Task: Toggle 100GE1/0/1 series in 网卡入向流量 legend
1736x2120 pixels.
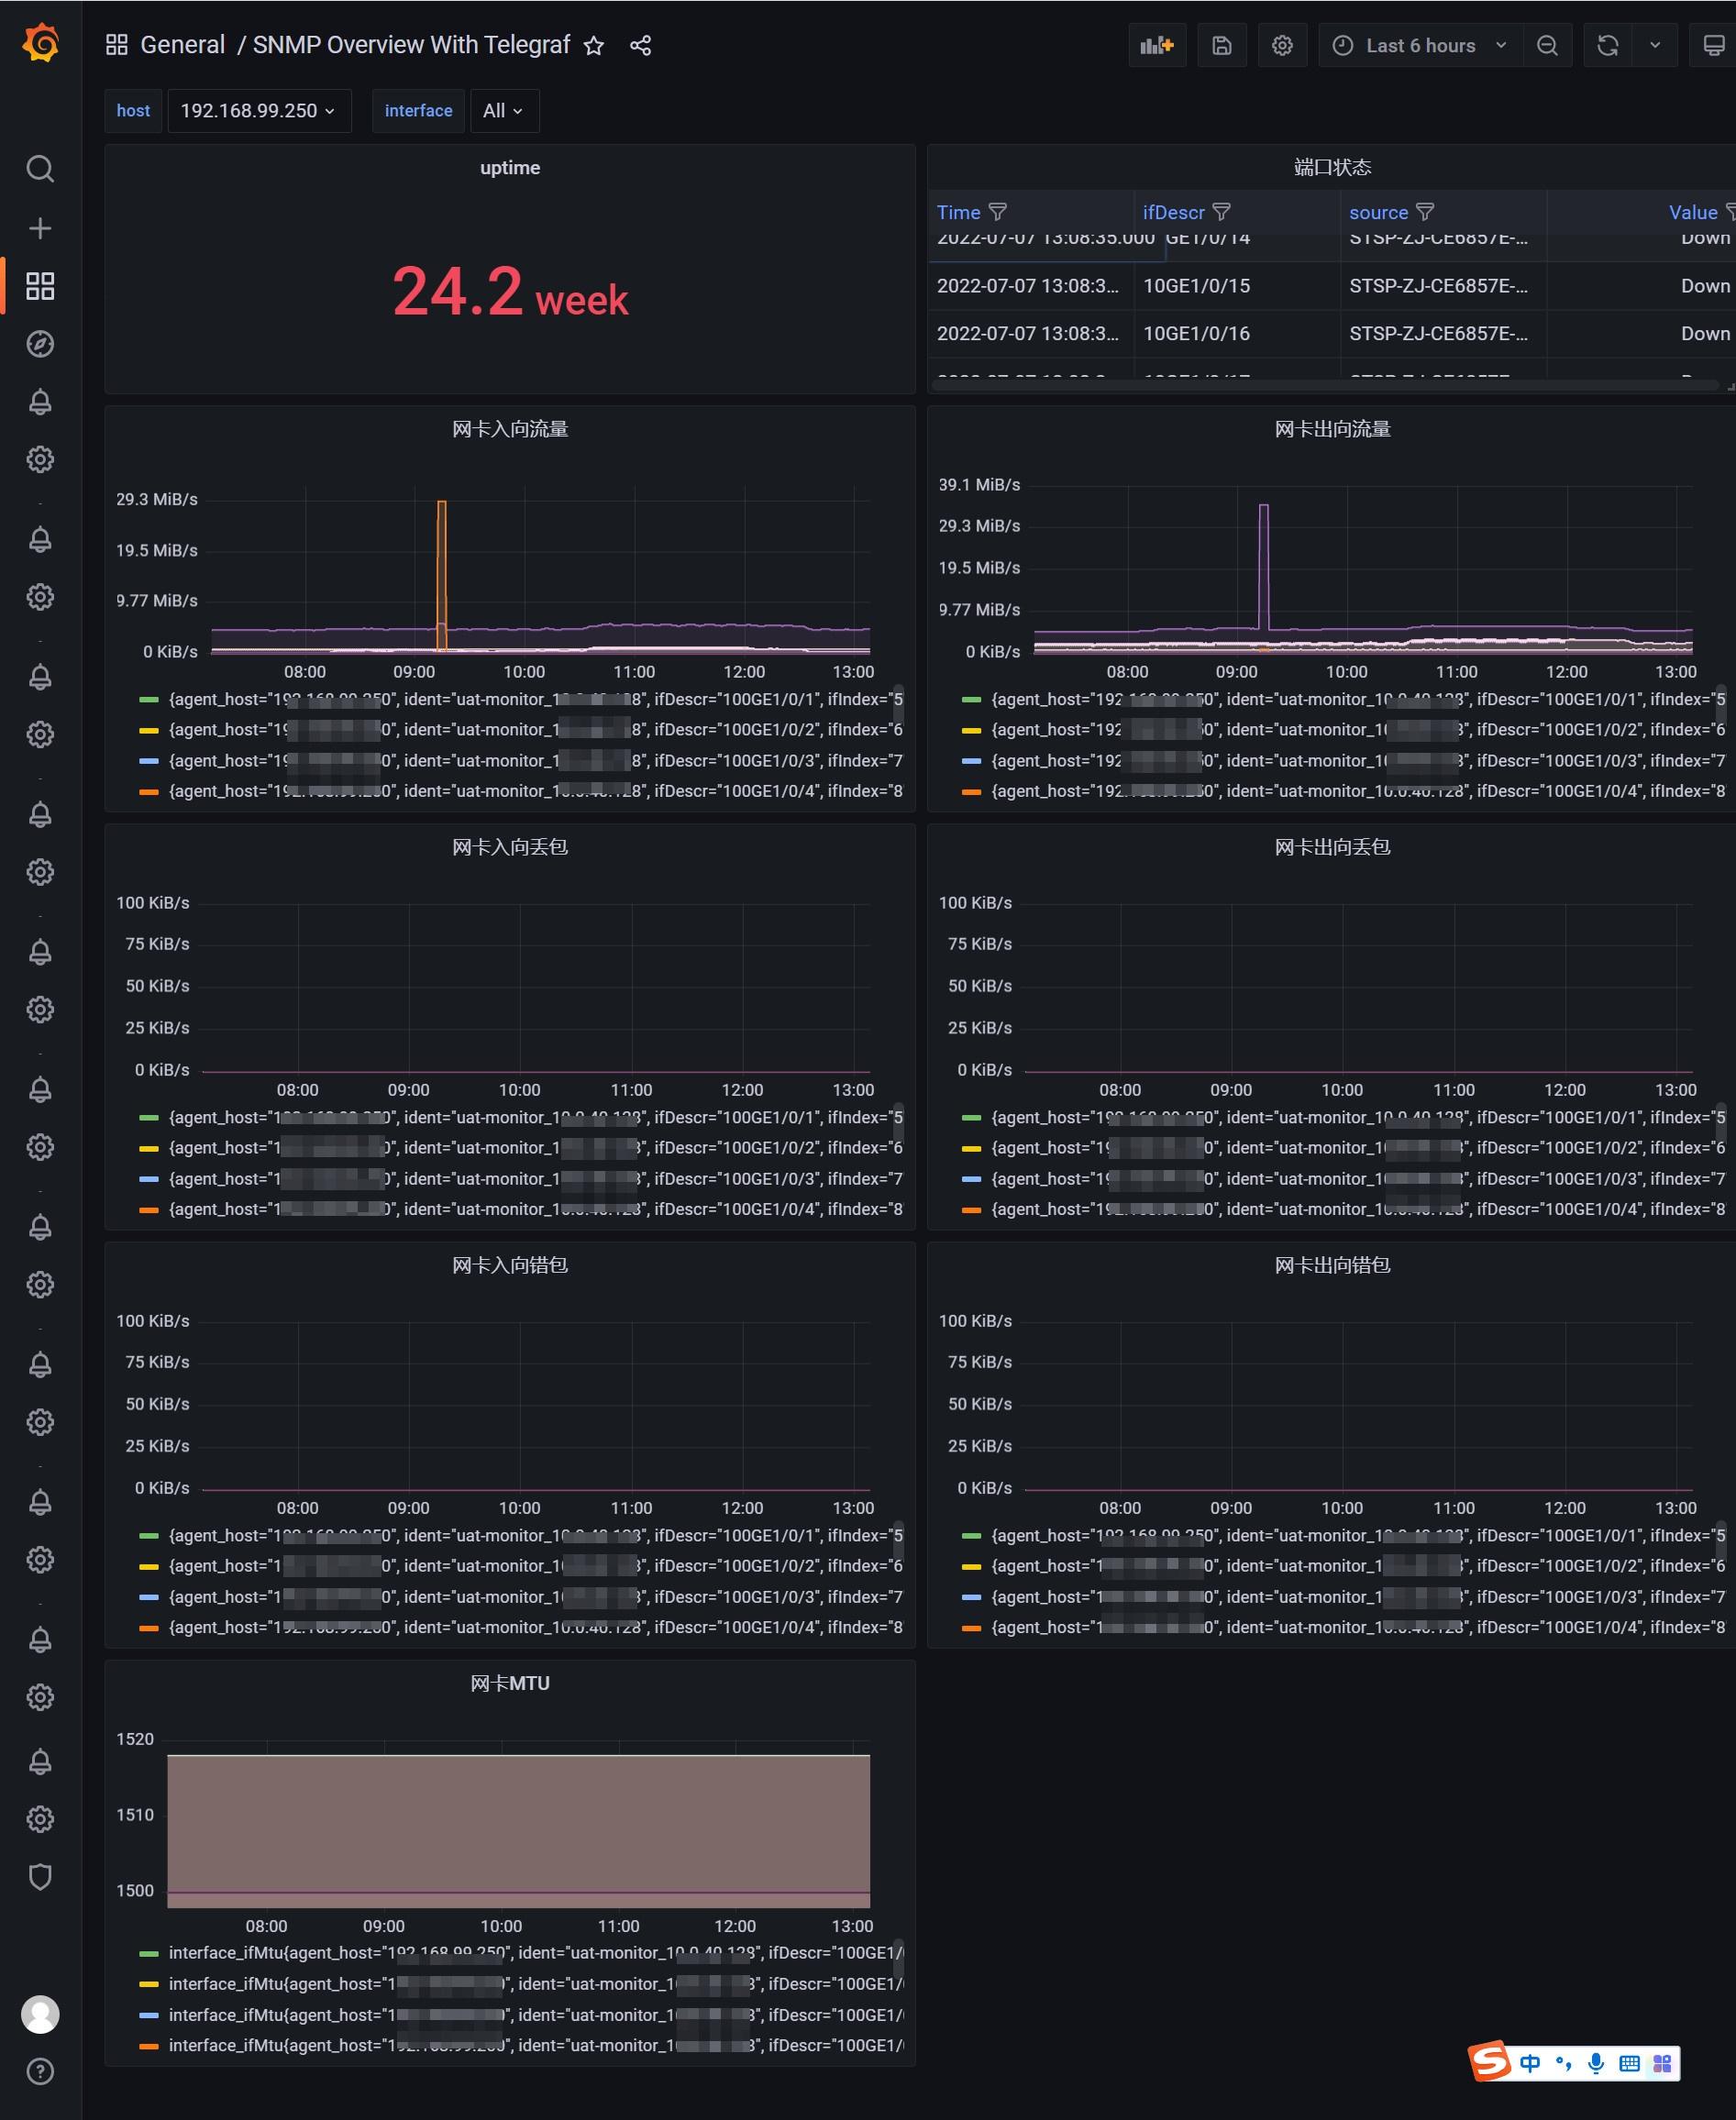Action: (x=535, y=699)
